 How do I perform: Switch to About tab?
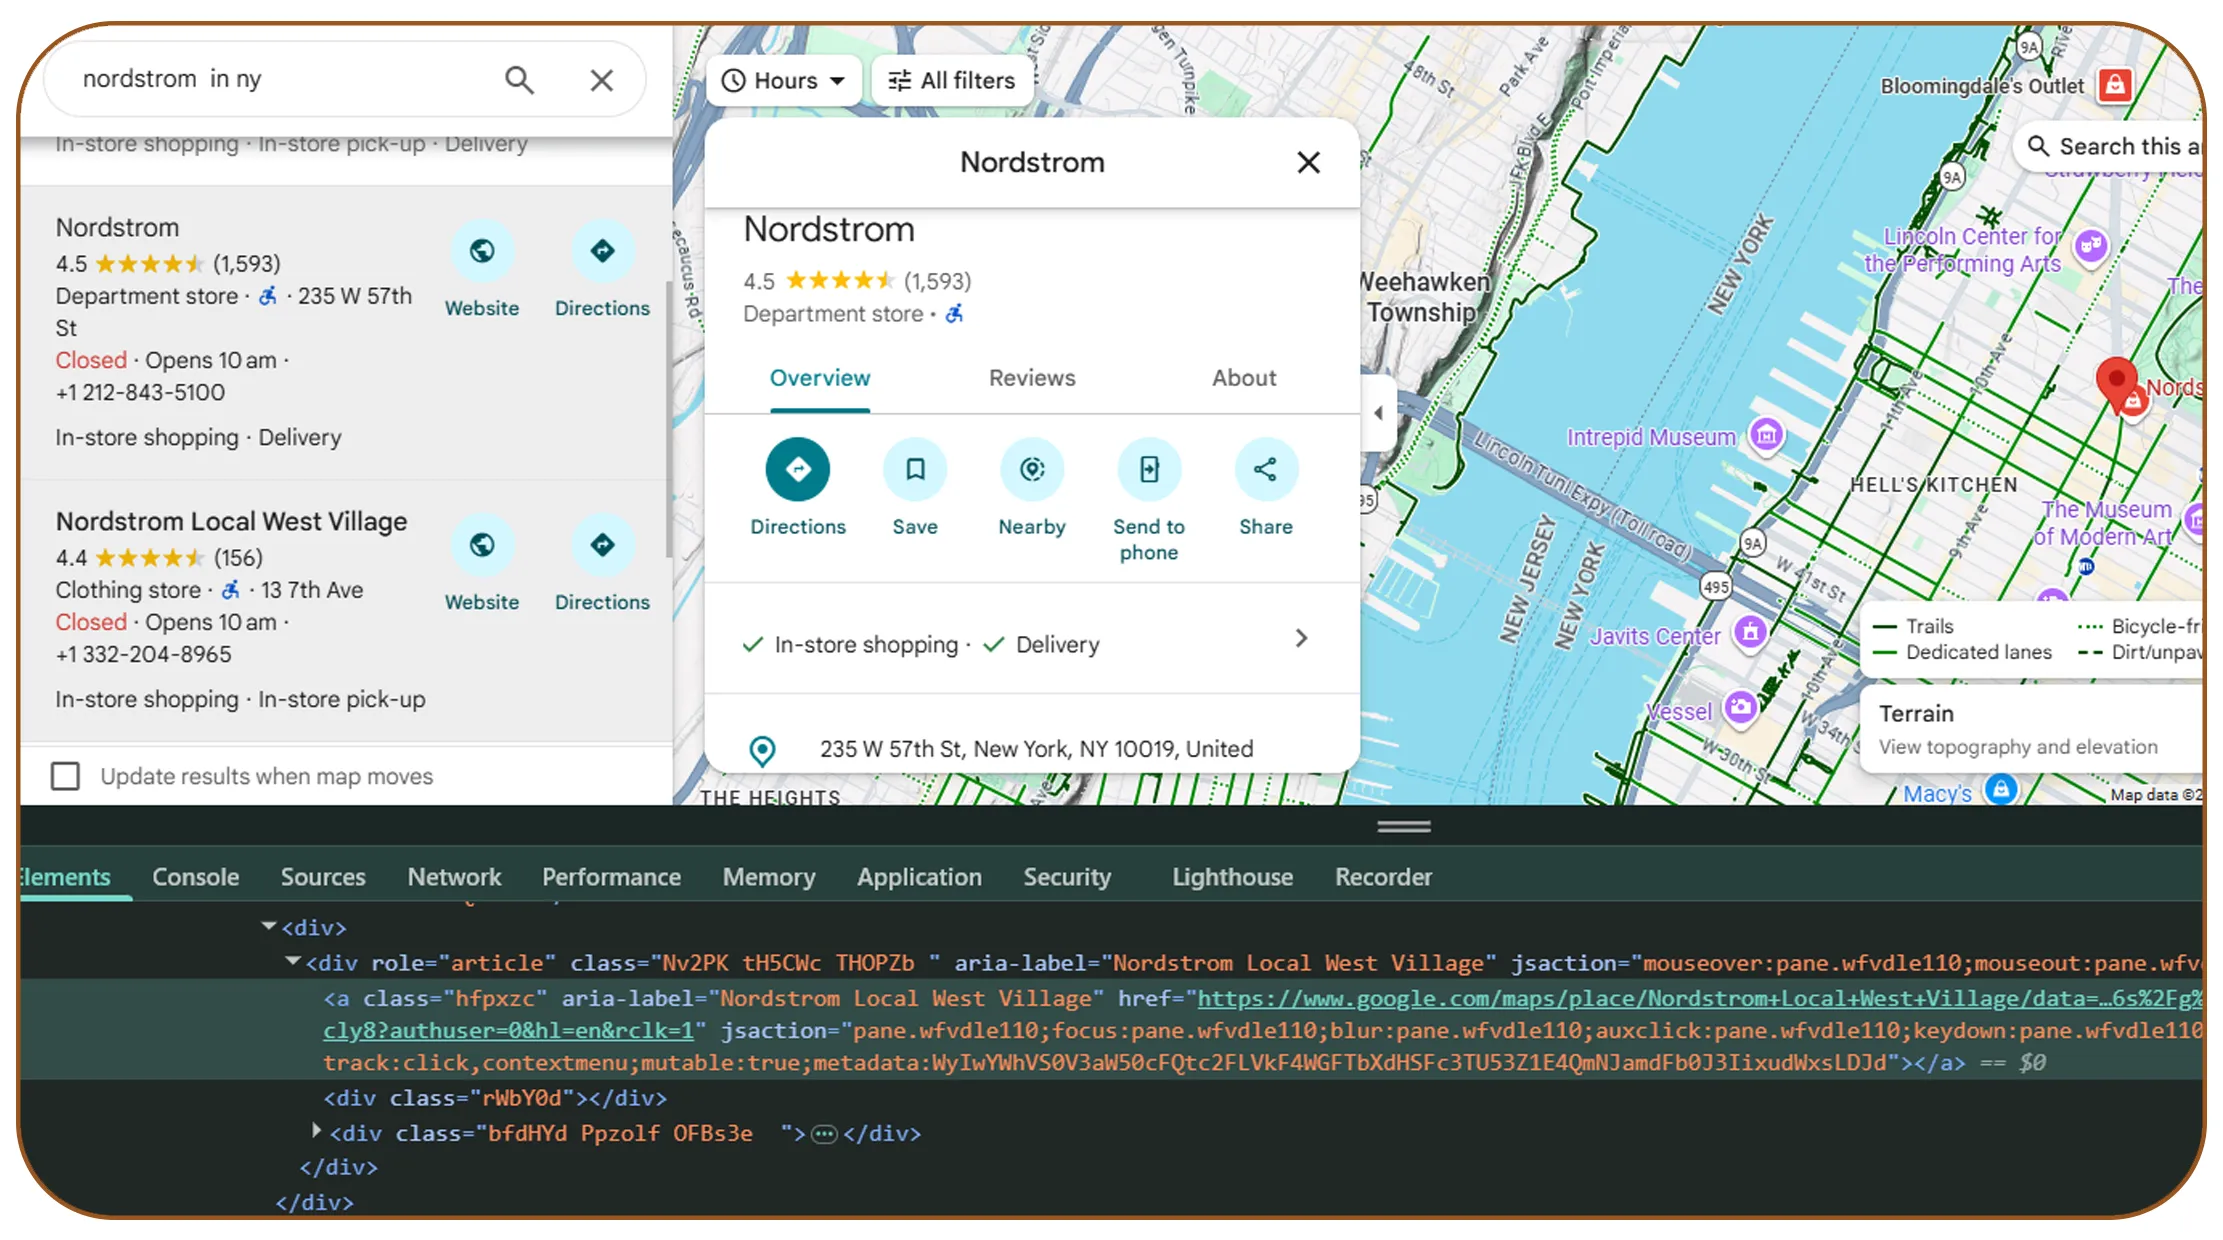pyautogui.click(x=1244, y=378)
